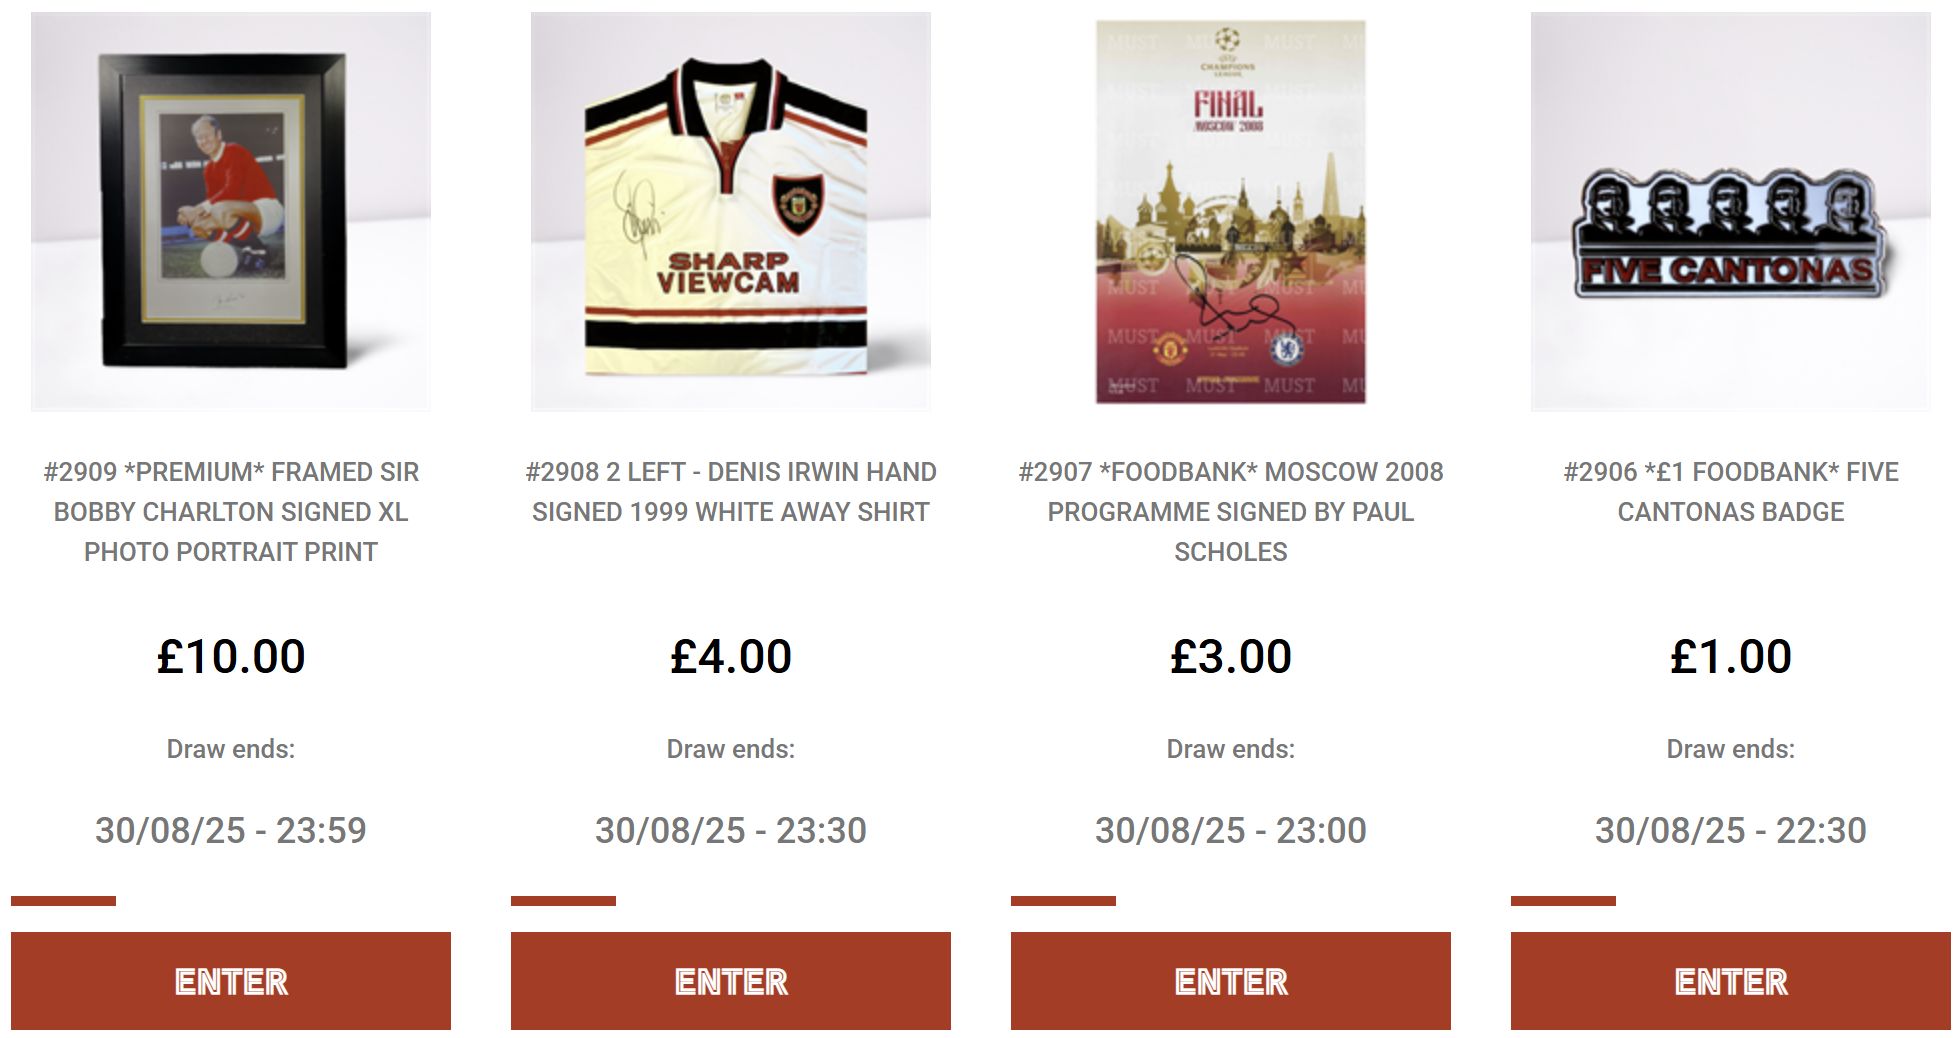Open the Denis Irwin white away shirt image

click(x=731, y=211)
